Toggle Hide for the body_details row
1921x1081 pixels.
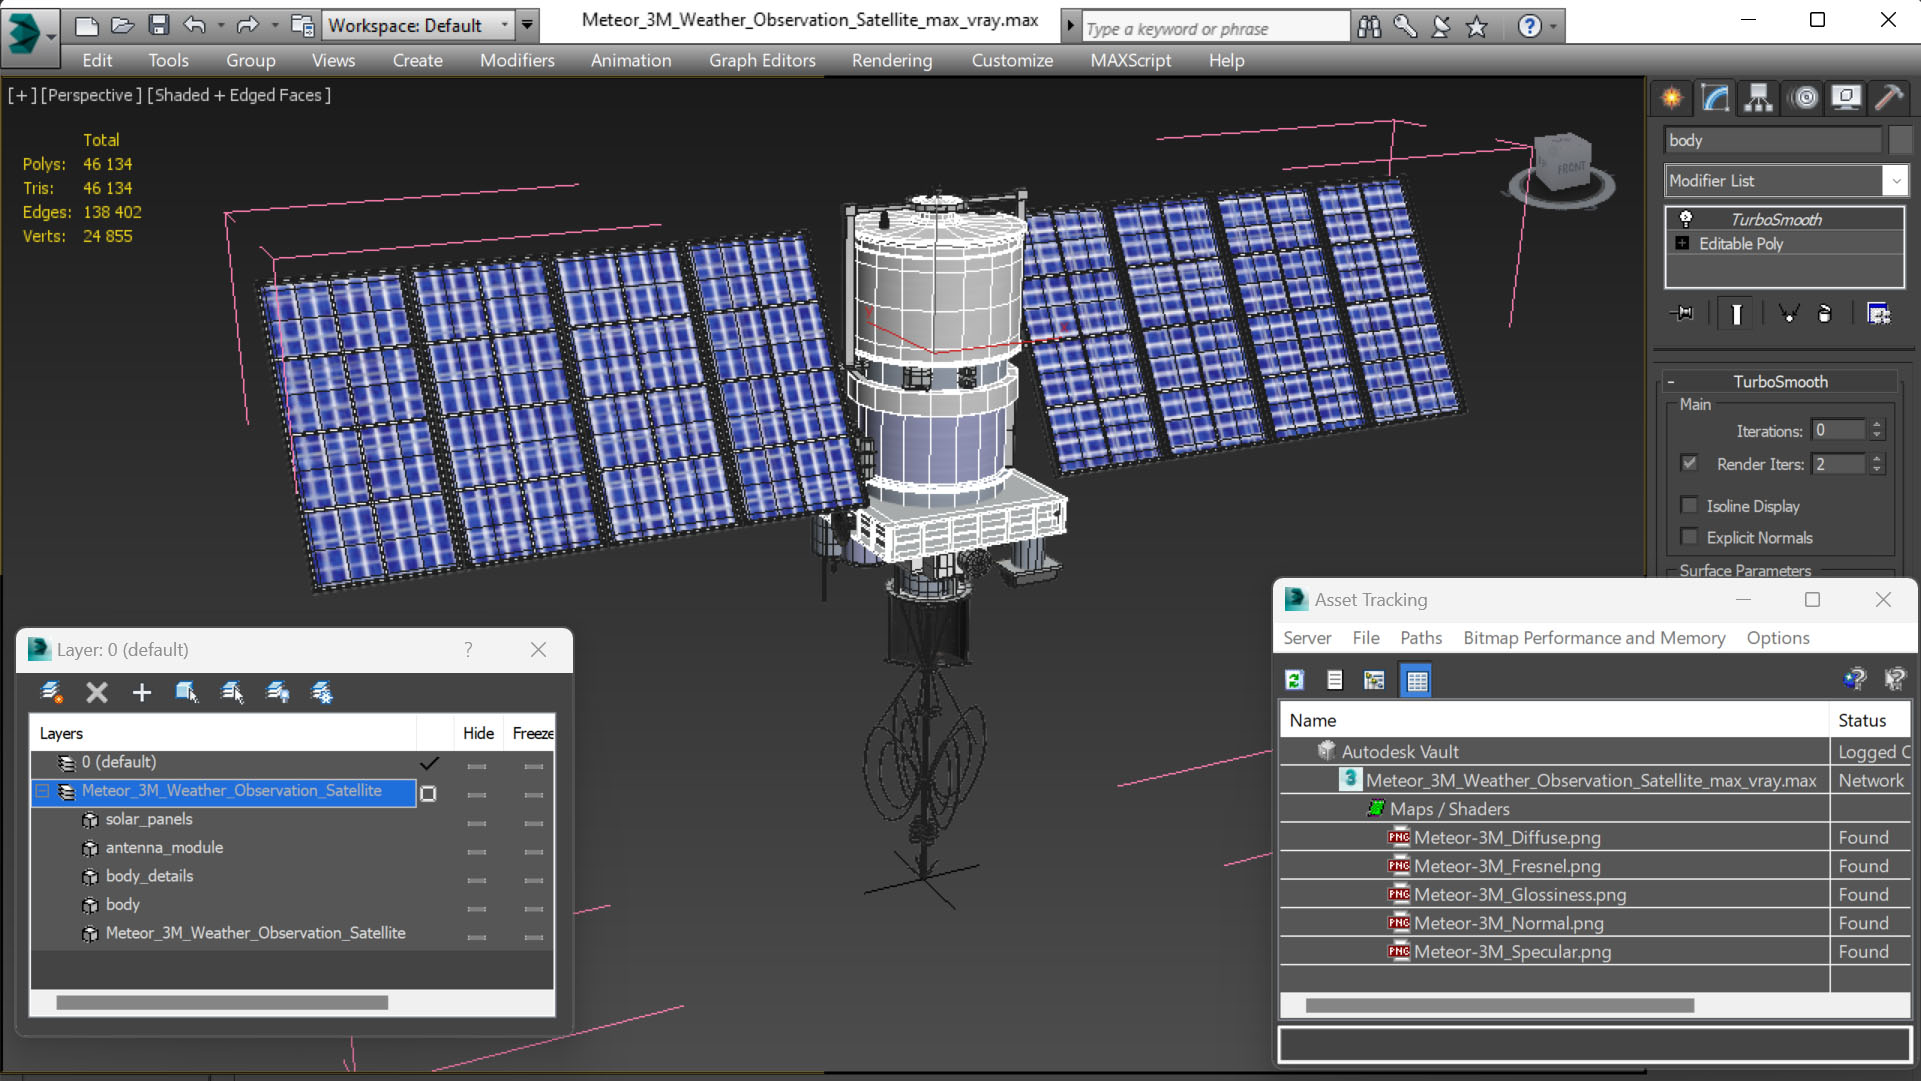477,880
